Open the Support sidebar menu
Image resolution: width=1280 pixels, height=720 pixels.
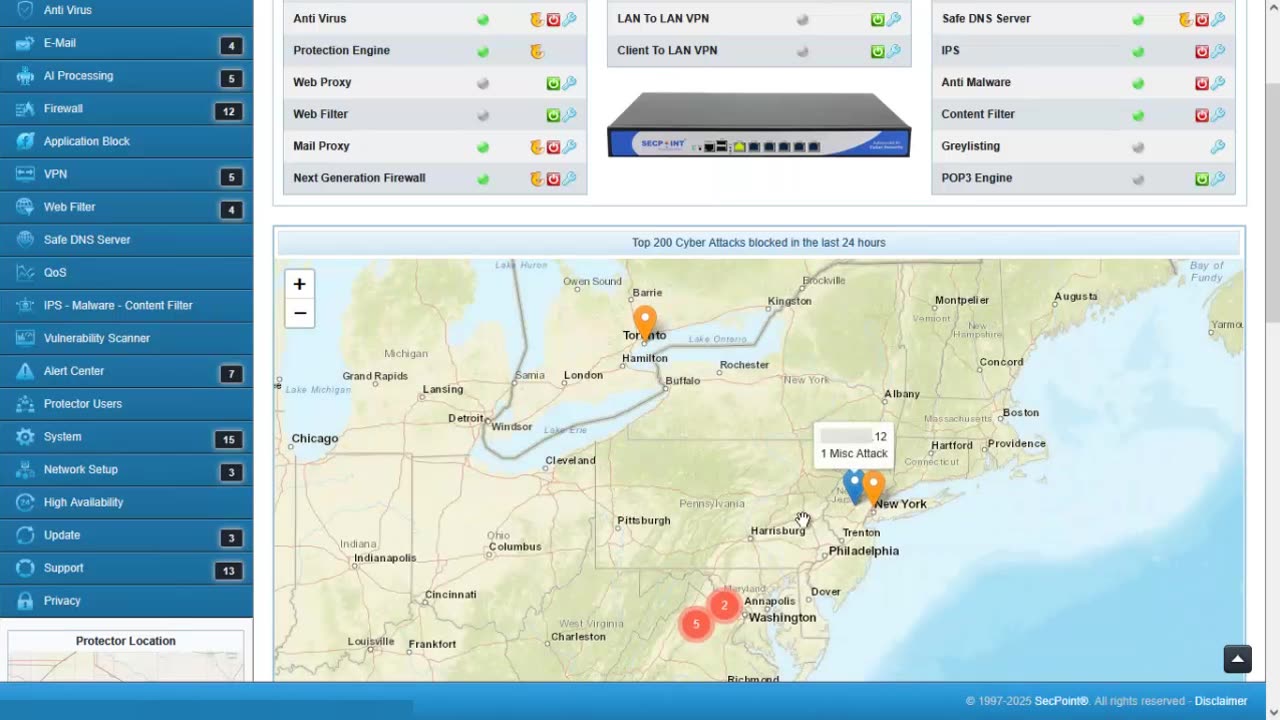click(126, 568)
